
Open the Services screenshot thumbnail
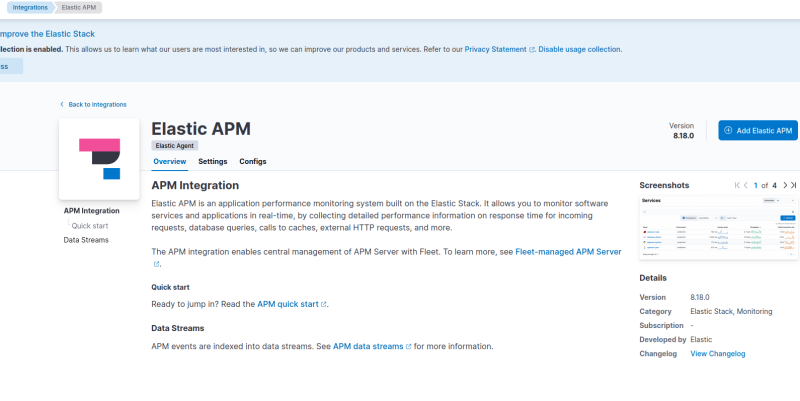717,229
